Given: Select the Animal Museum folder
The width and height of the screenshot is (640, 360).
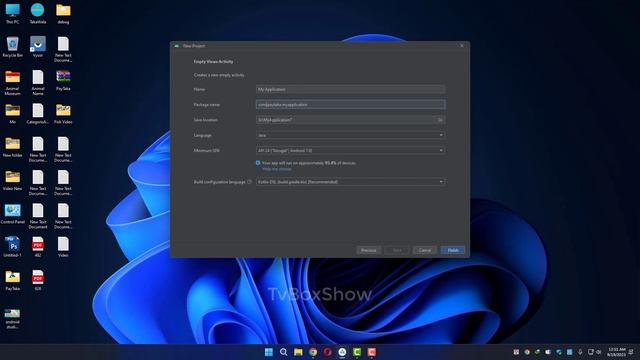Looking at the screenshot, I should pos(12,83).
